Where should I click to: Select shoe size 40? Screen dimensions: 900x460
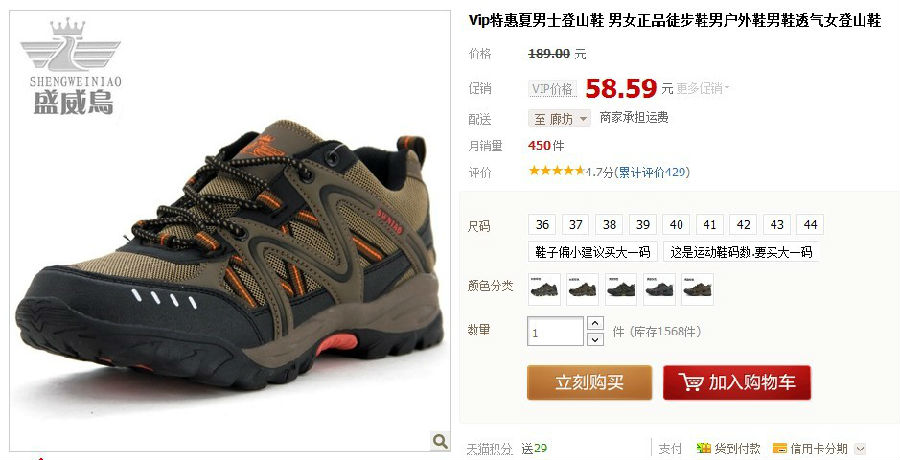coord(676,225)
